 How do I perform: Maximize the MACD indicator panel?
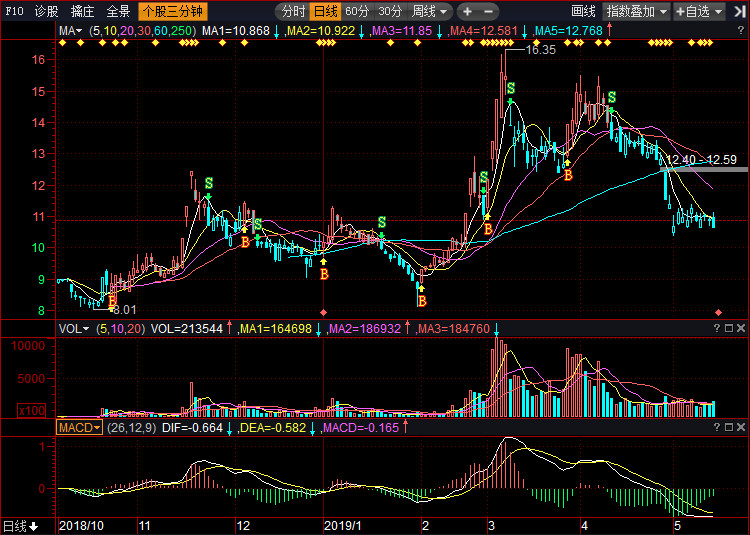point(728,427)
